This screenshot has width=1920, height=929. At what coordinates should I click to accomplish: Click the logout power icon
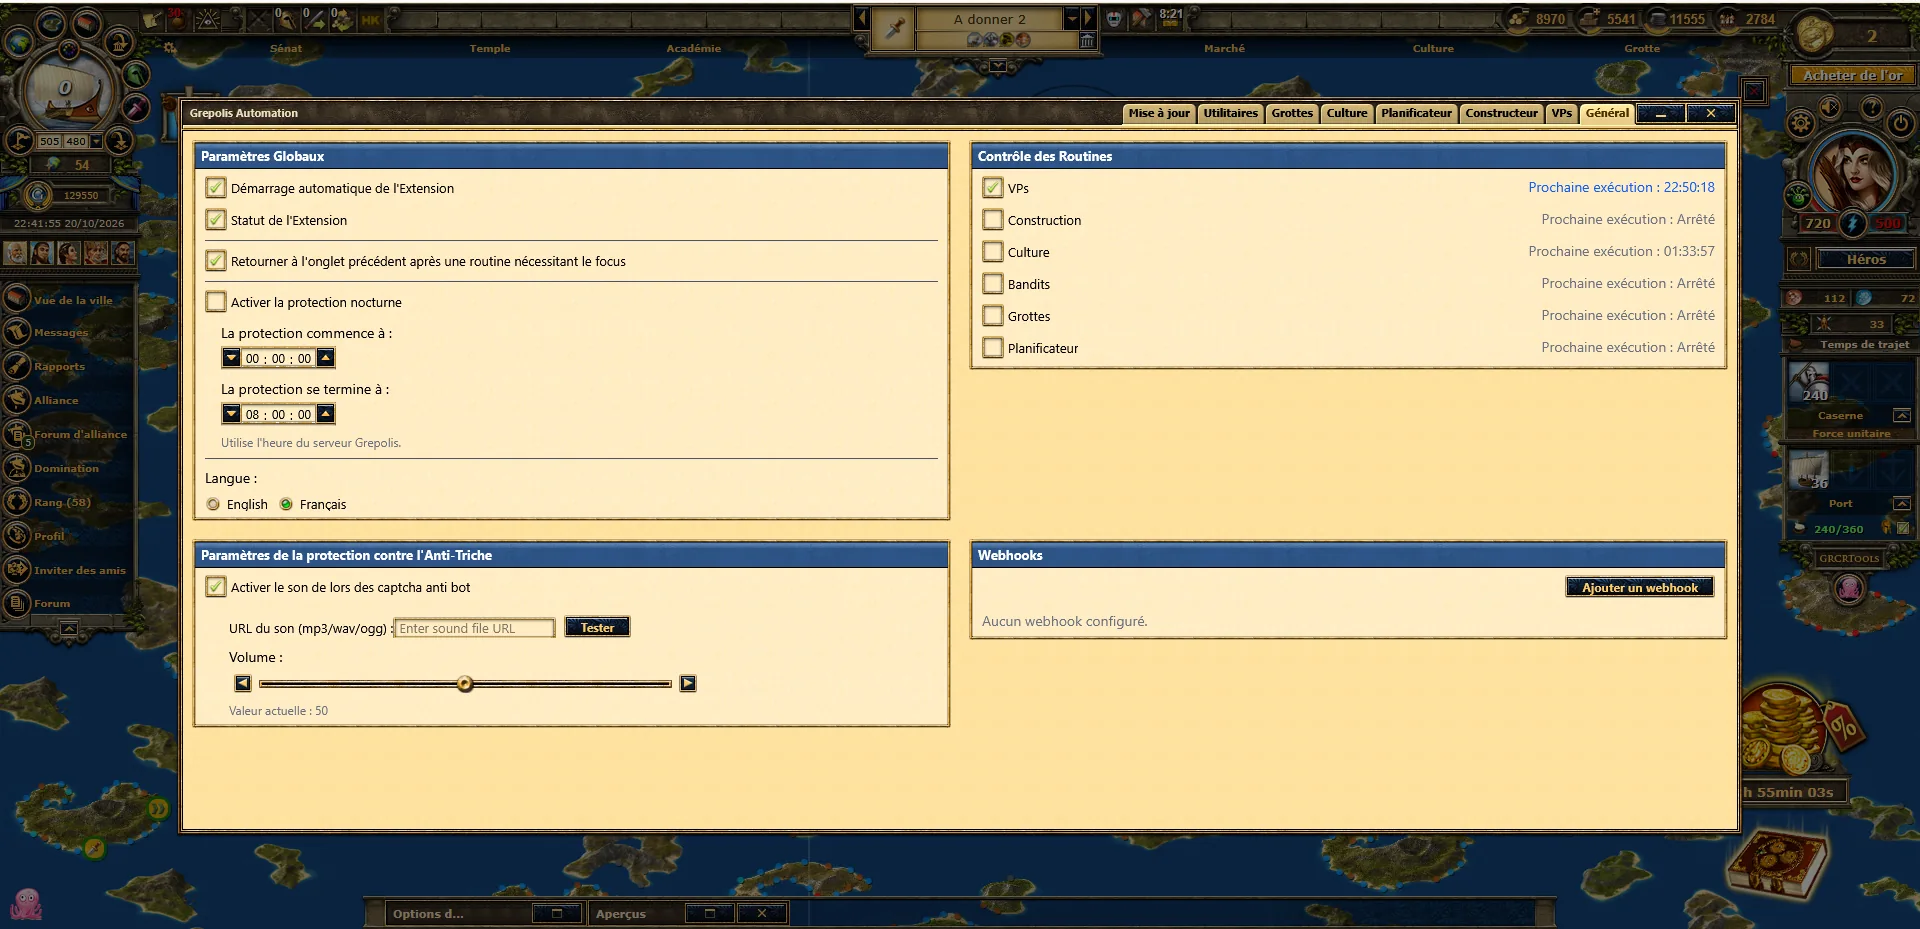tap(1901, 124)
